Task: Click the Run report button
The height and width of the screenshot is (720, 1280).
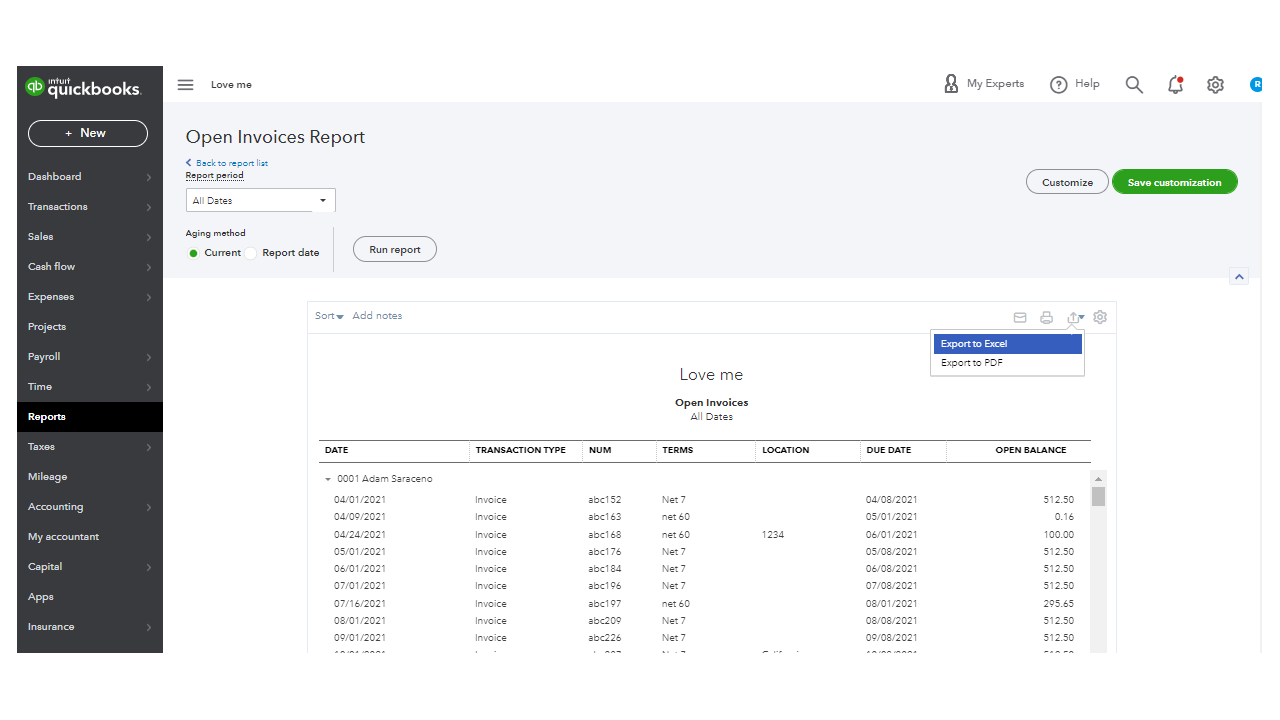Action: (394, 249)
